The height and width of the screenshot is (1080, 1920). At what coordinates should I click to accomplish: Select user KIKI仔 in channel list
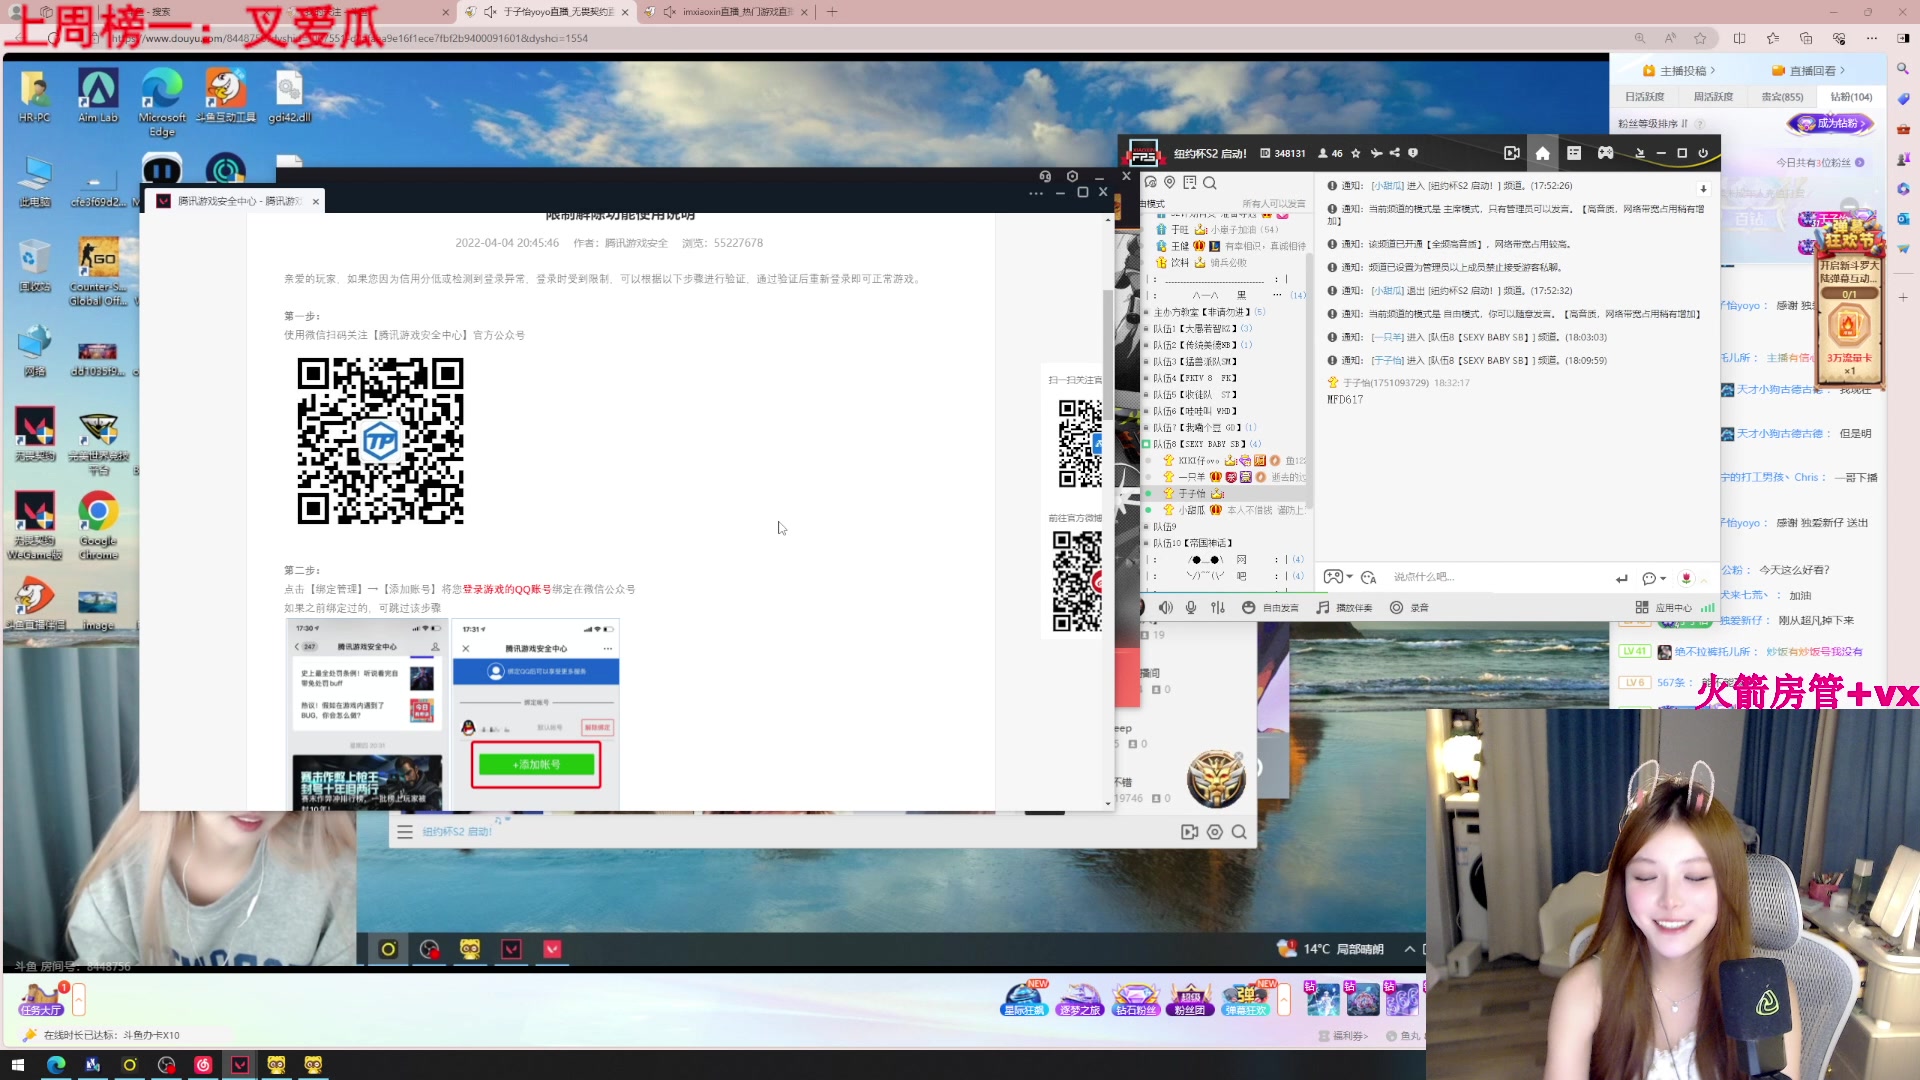coord(1198,461)
